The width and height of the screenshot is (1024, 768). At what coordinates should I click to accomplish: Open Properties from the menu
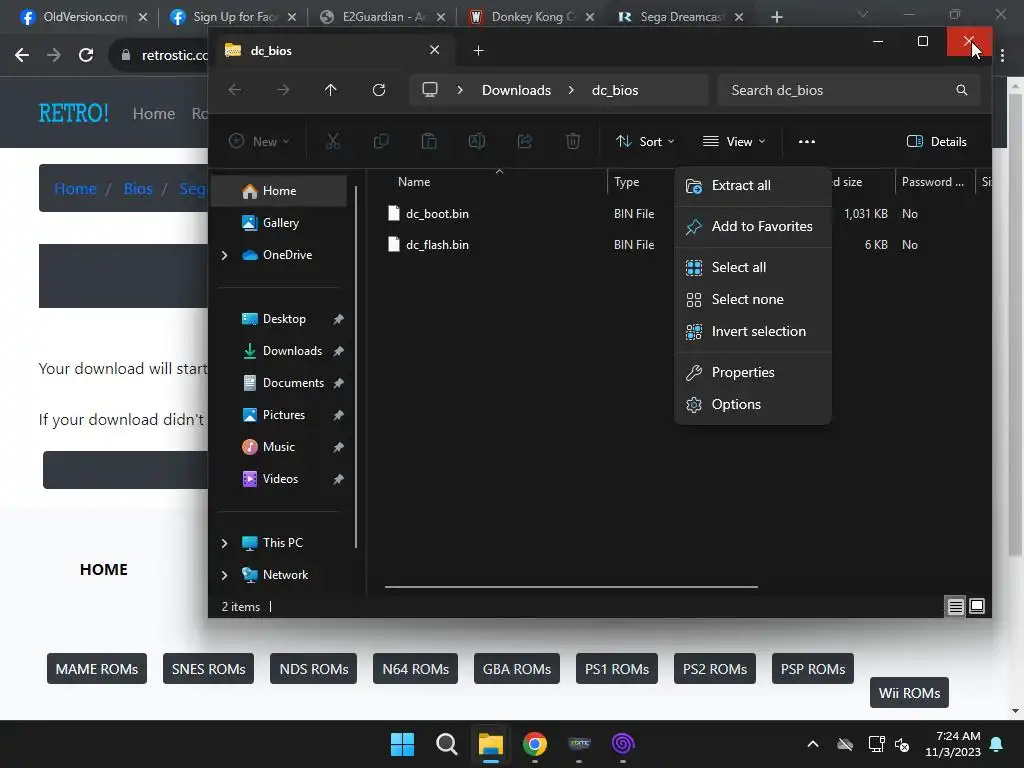(x=753, y=372)
